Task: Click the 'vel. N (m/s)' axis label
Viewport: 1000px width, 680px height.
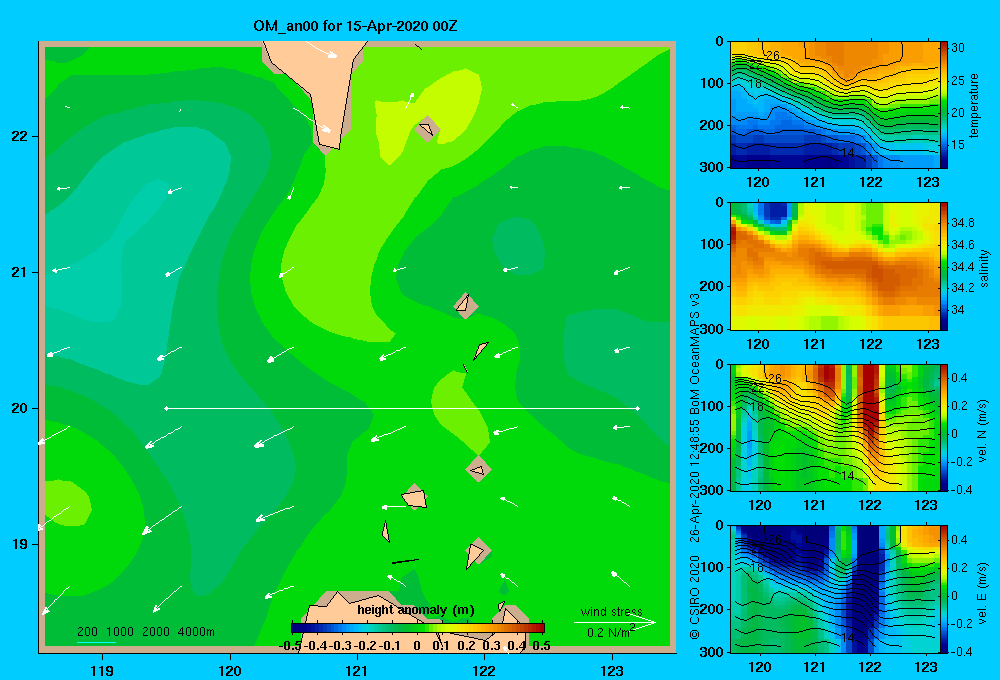Action: (x=983, y=431)
